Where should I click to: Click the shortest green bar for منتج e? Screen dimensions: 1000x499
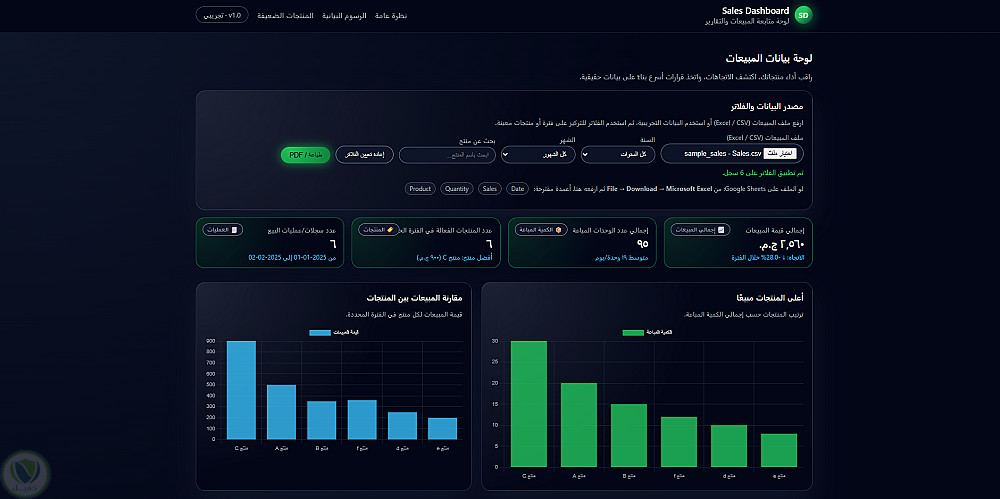(779, 450)
